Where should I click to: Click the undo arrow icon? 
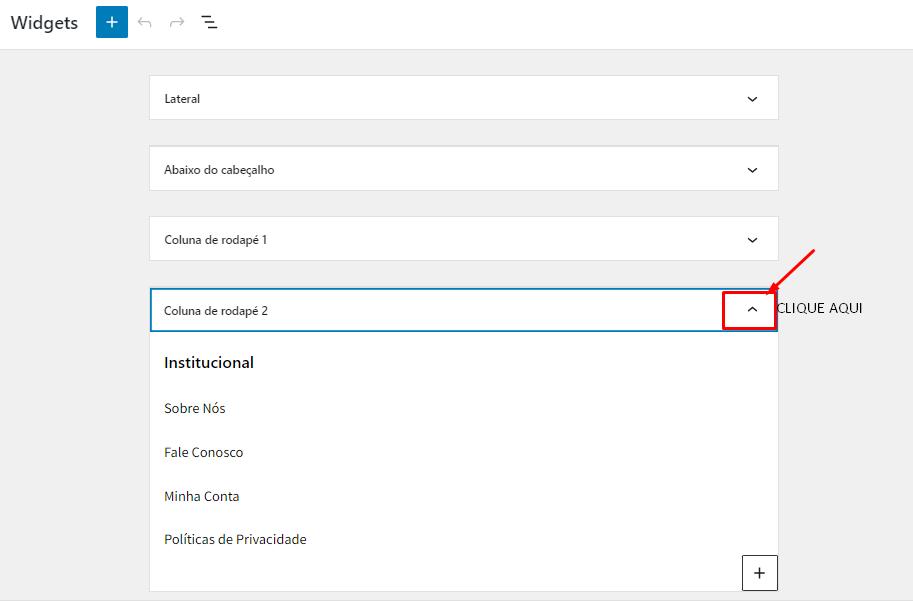pos(144,23)
